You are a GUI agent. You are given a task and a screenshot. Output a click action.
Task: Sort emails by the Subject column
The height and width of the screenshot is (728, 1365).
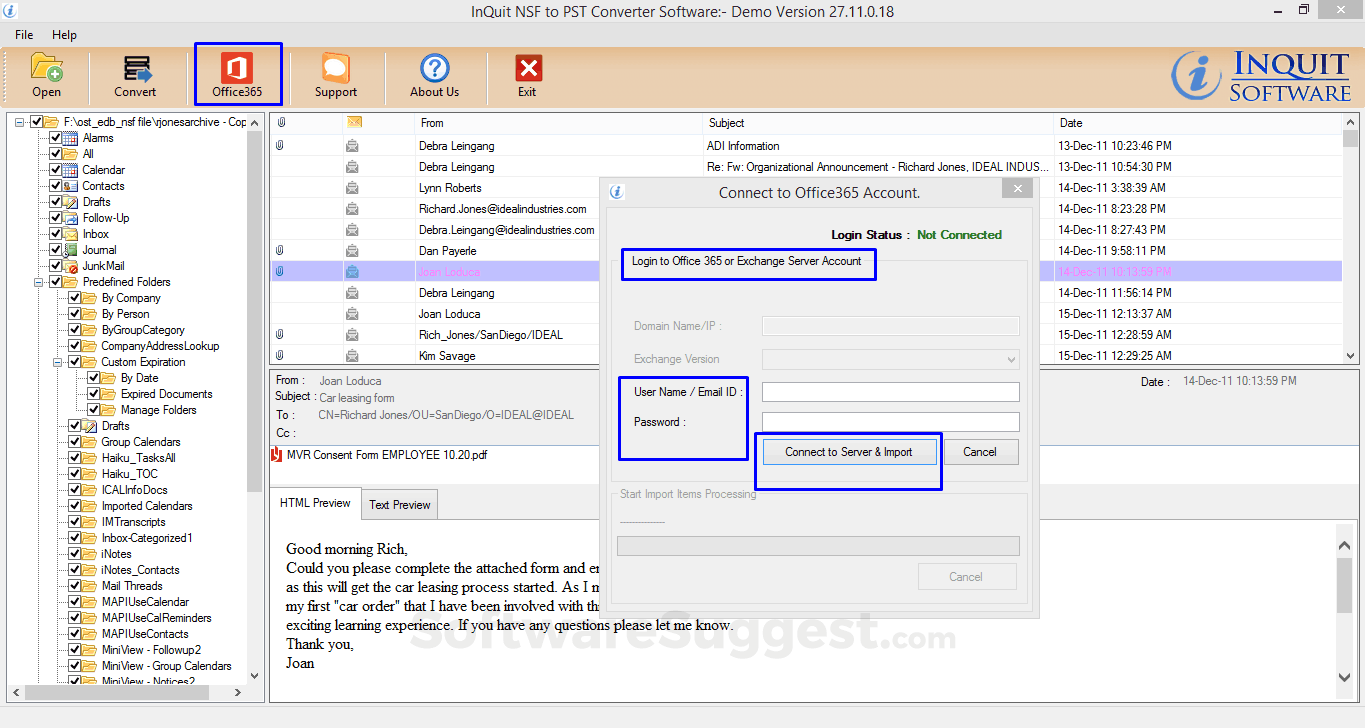tap(880, 123)
